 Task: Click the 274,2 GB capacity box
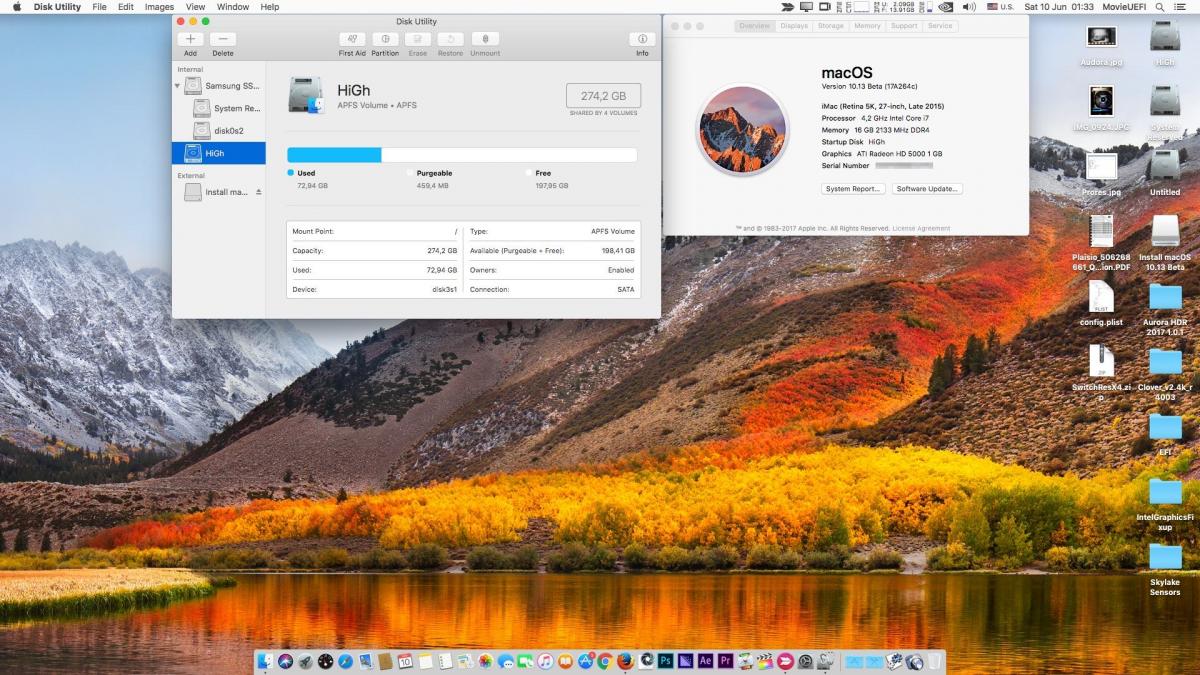pyautogui.click(x=603, y=96)
